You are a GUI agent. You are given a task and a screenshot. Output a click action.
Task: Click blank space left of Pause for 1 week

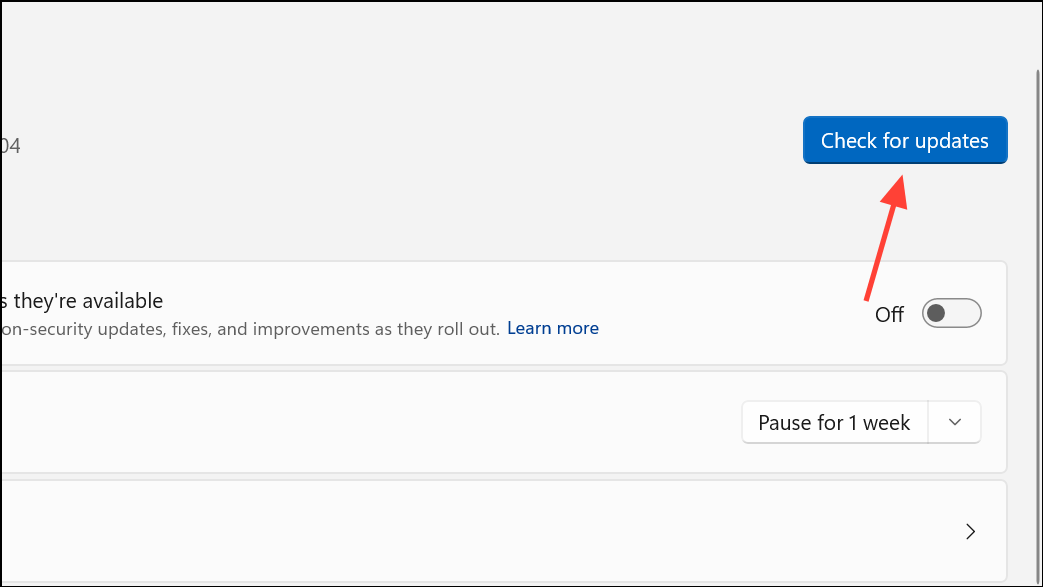(x=400, y=423)
